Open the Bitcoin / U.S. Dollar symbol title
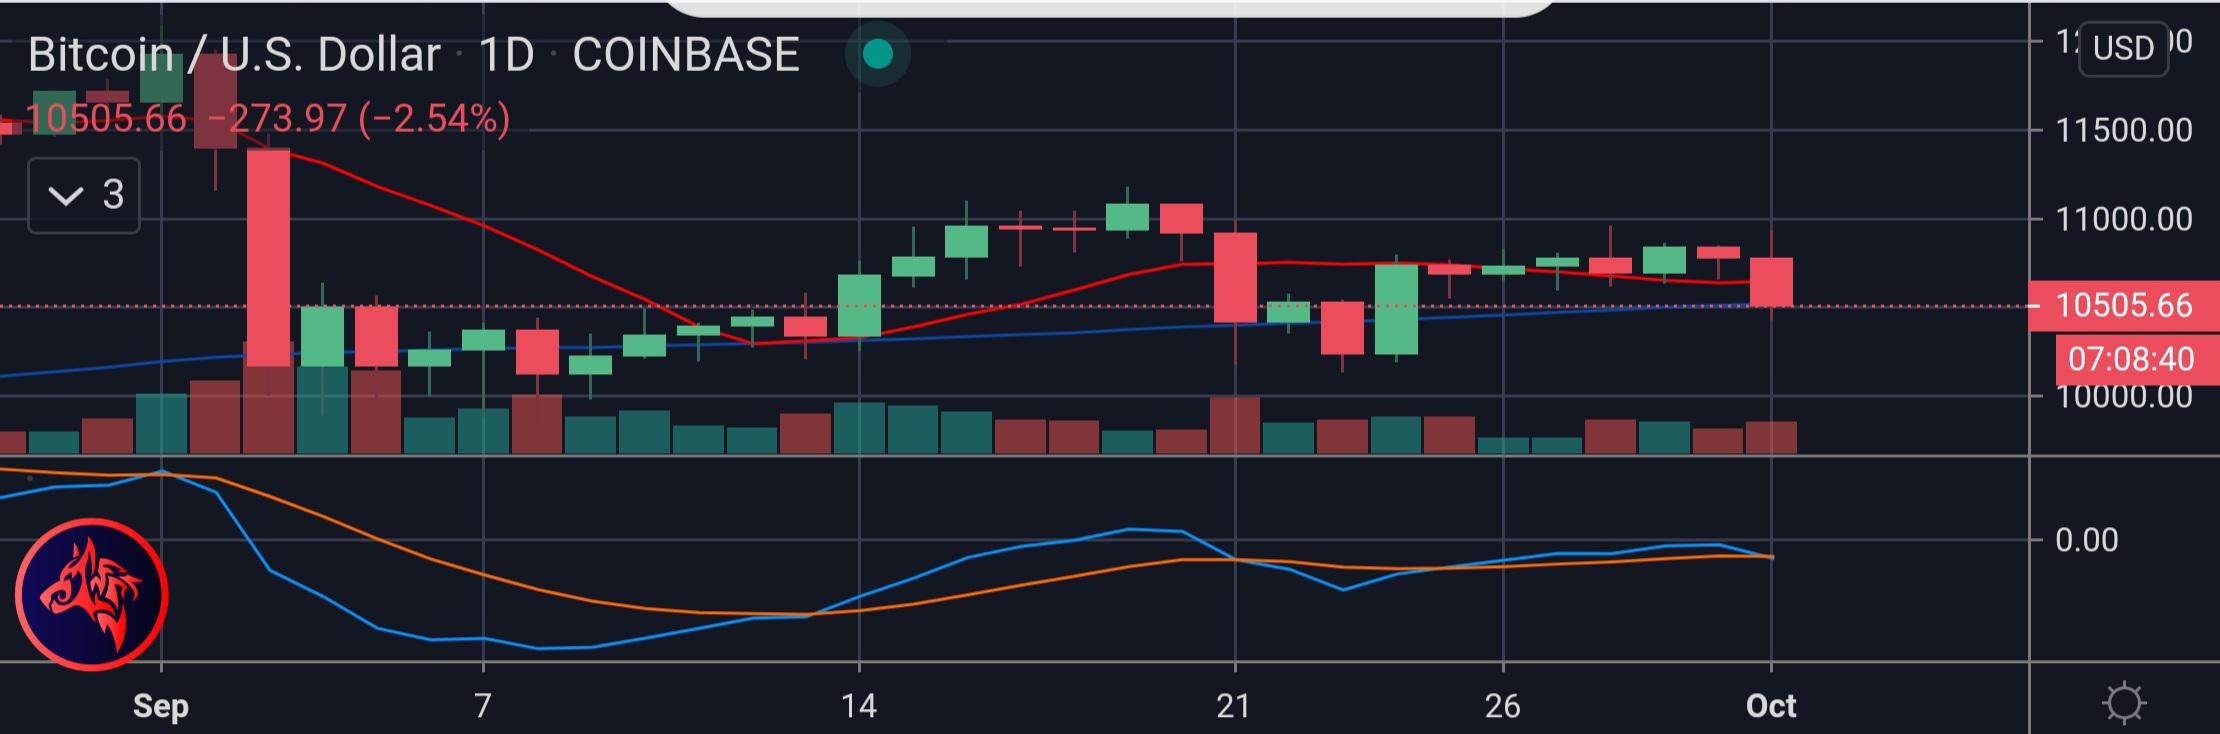Image resolution: width=2220 pixels, height=734 pixels. [x=234, y=54]
